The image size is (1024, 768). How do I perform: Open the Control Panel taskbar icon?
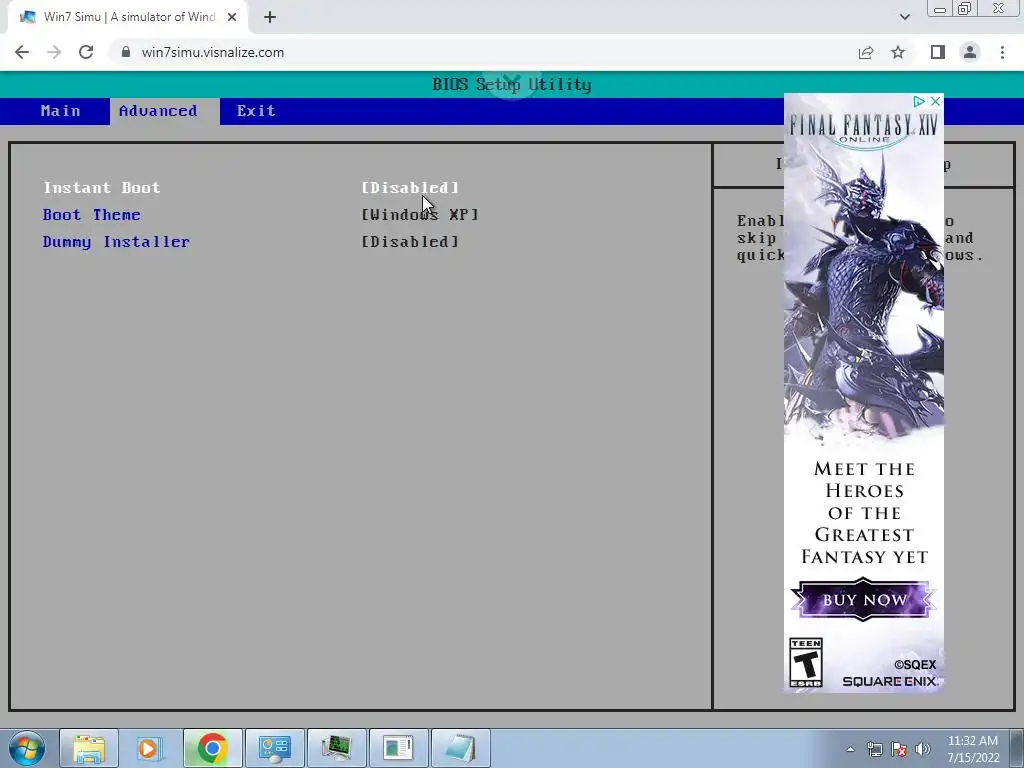coord(274,748)
